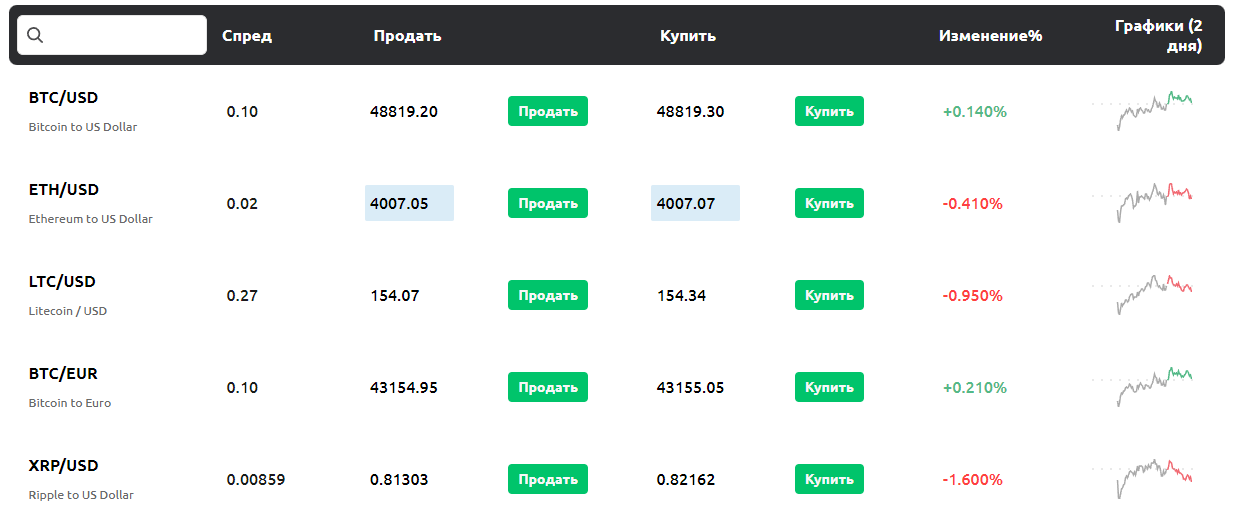The width and height of the screenshot is (1235, 517).
Task: Buy BTC/USD with the Купить button
Action: click(829, 111)
